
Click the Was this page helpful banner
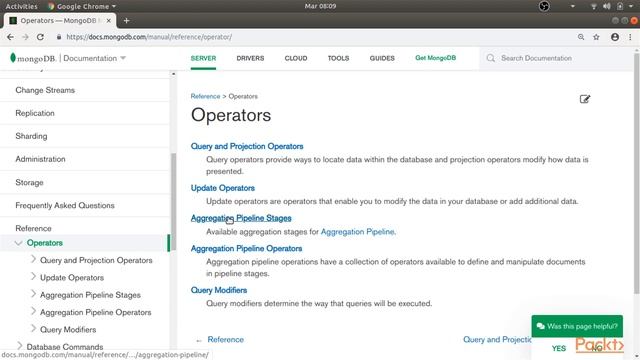click(577, 326)
